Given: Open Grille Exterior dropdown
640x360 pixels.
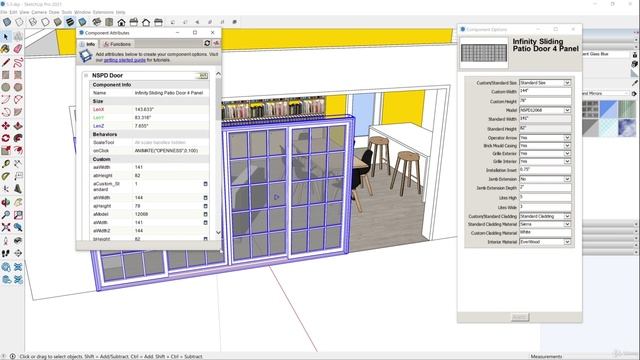Looking at the screenshot, I should (x=567, y=153).
